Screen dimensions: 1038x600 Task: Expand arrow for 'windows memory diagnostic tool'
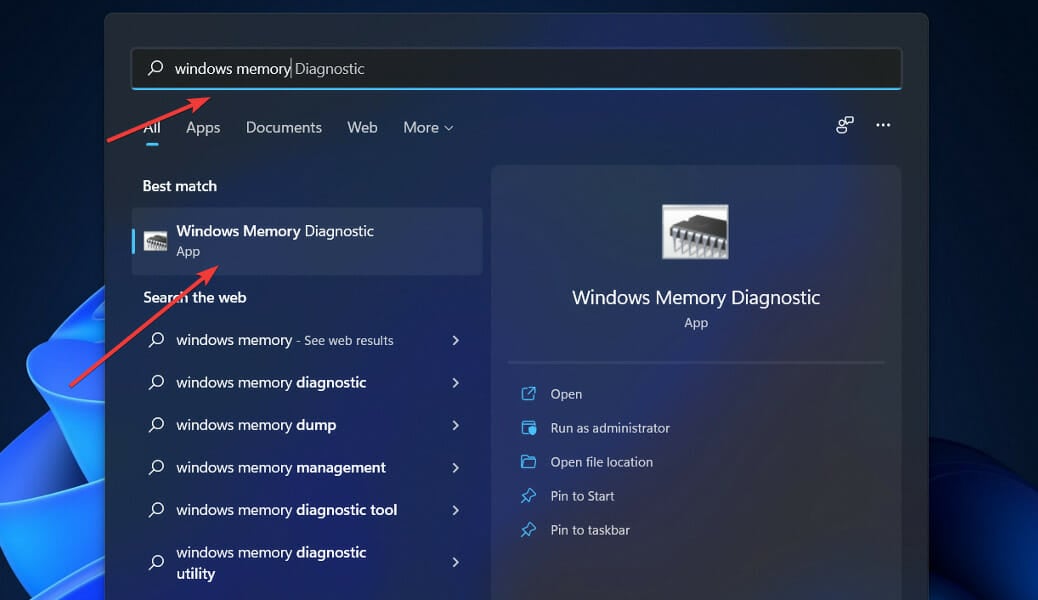(x=455, y=509)
